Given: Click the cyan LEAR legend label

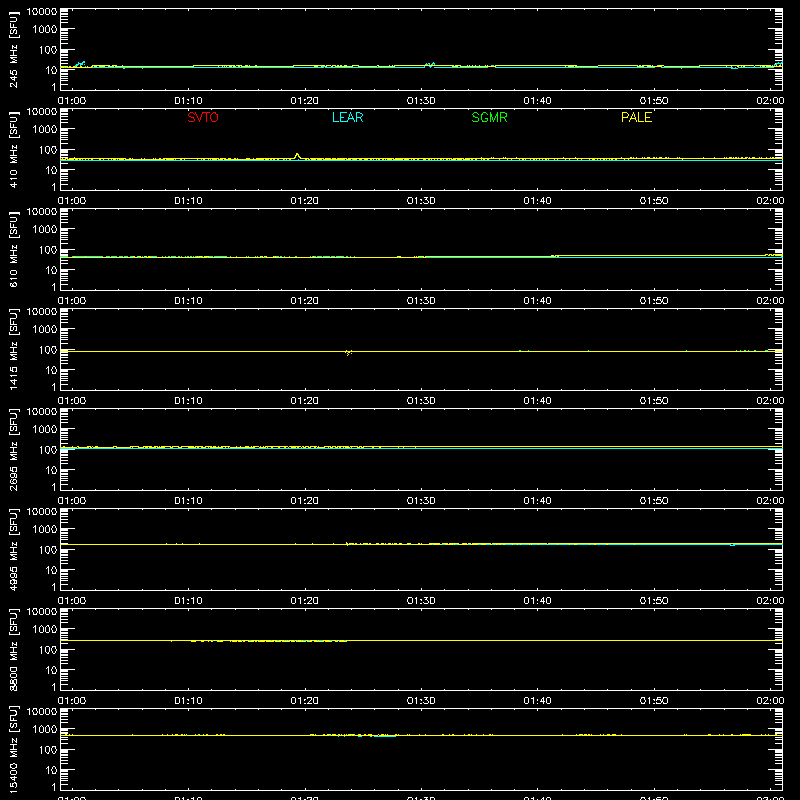Looking at the screenshot, I should (x=347, y=117).
